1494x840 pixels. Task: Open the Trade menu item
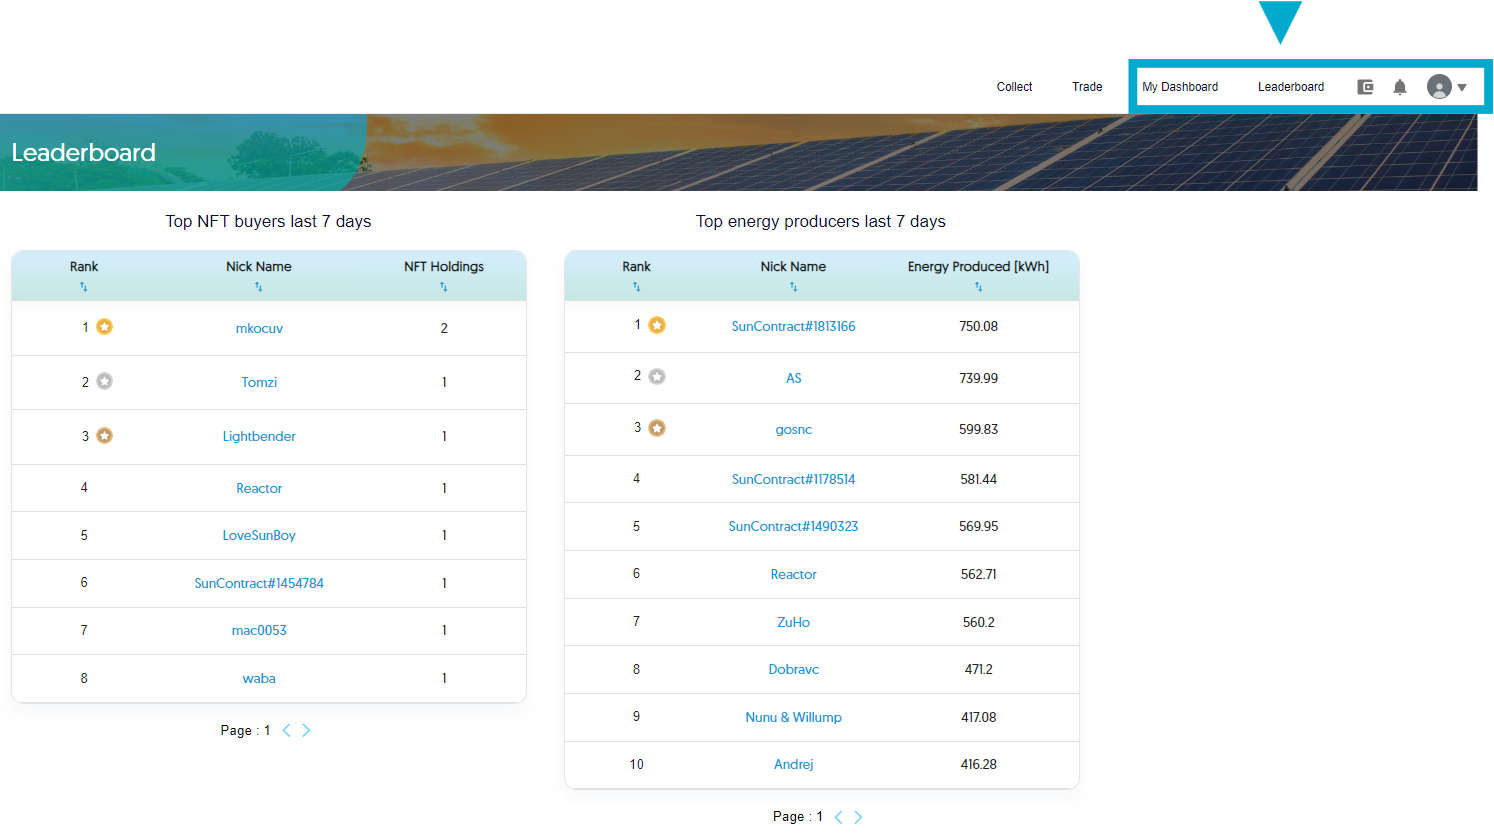coord(1087,87)
